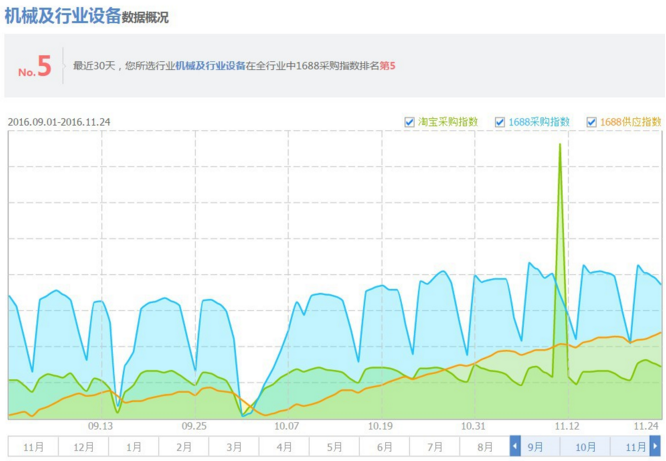Select 4月 in the month timeline

[x=284, y=447]
